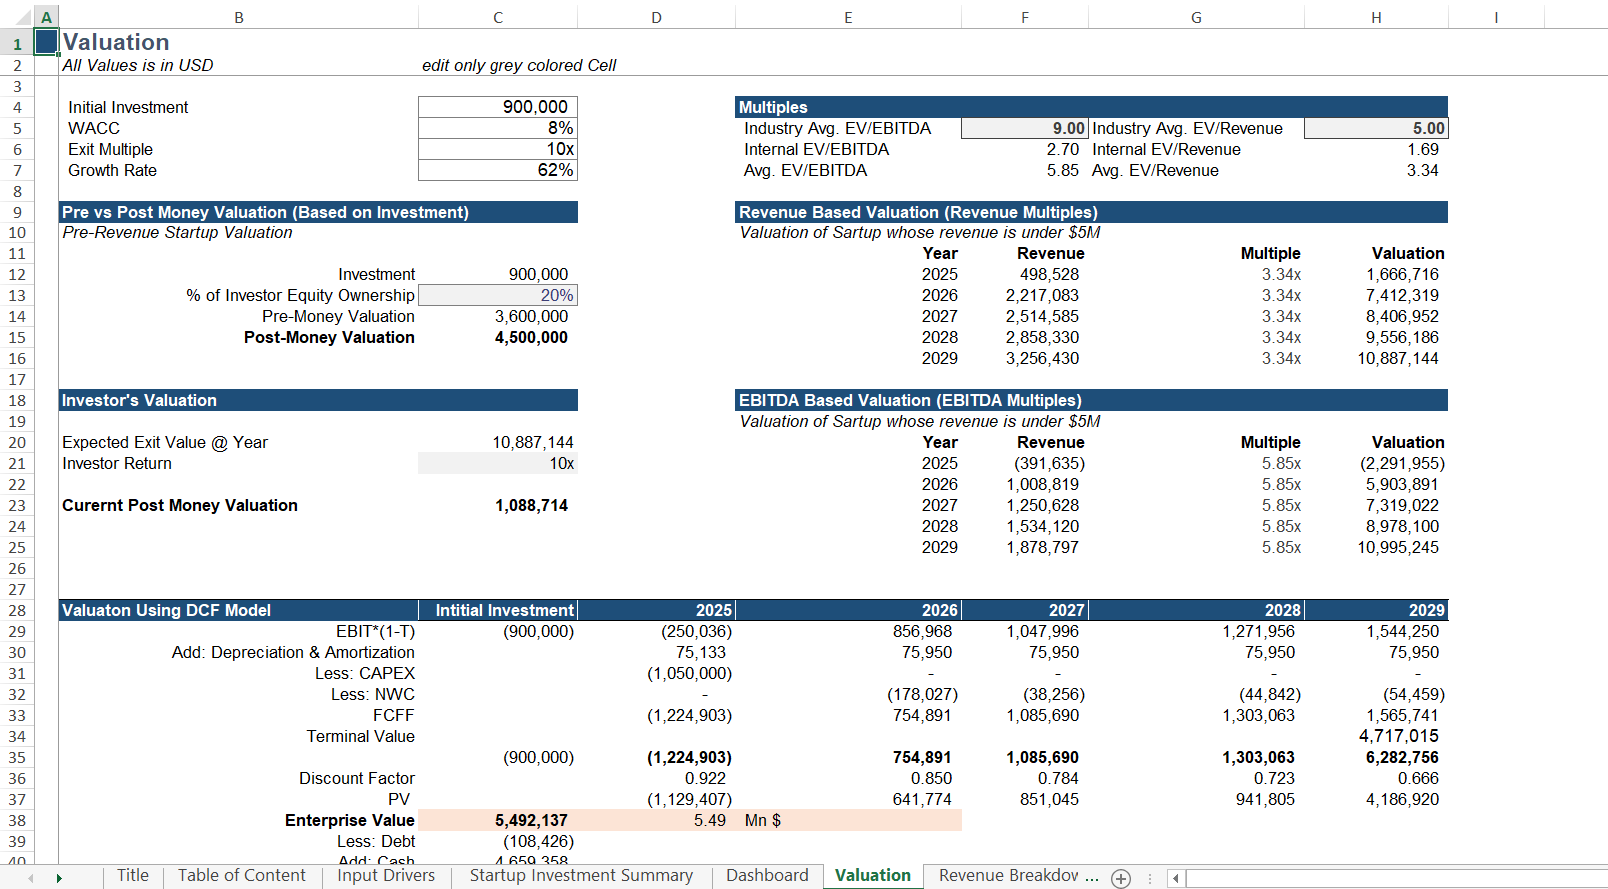Select row 38 header

coord(17,820)
